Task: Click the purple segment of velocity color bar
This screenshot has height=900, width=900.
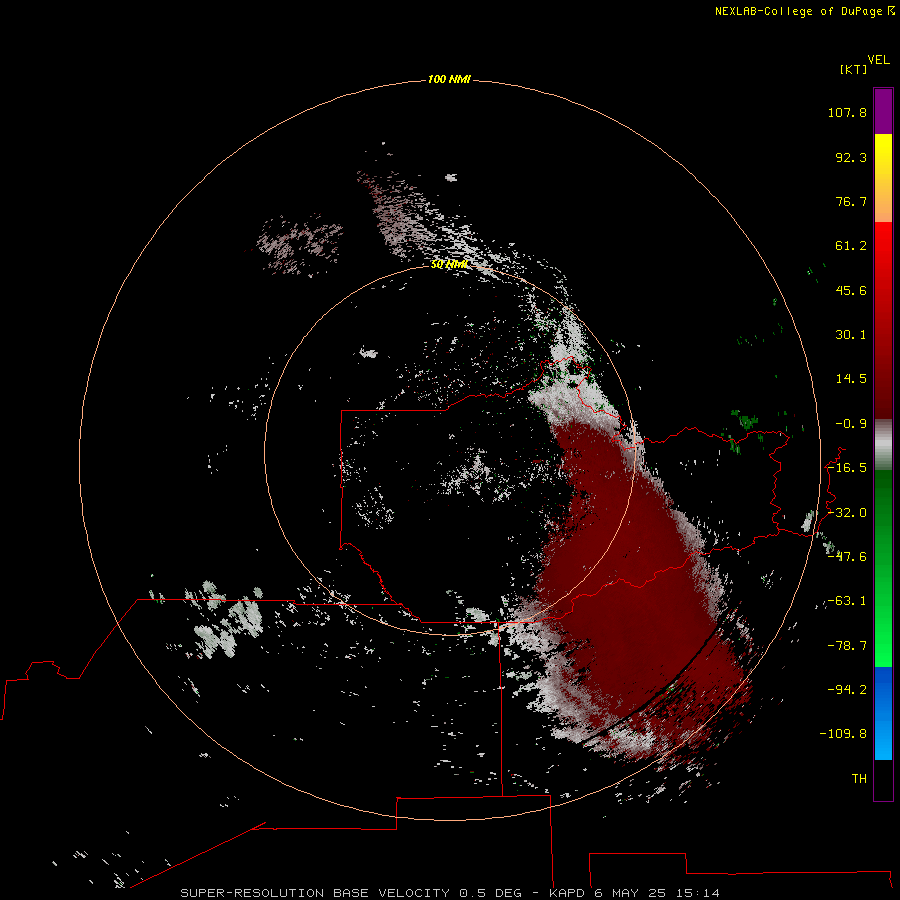Action: click(x=883, y=111)
